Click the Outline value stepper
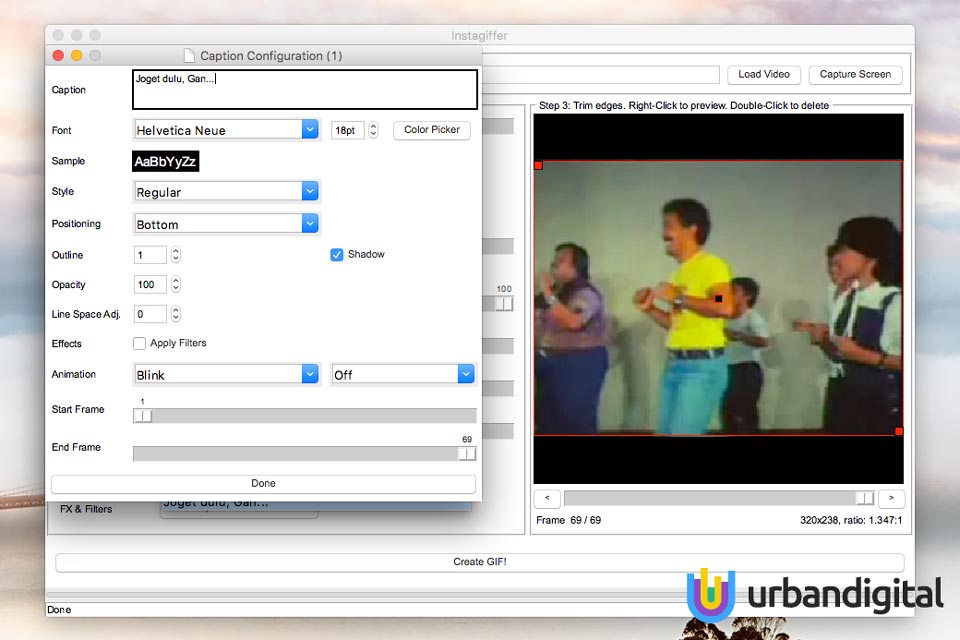The image size is (960, 640). (x=176, y=255)
